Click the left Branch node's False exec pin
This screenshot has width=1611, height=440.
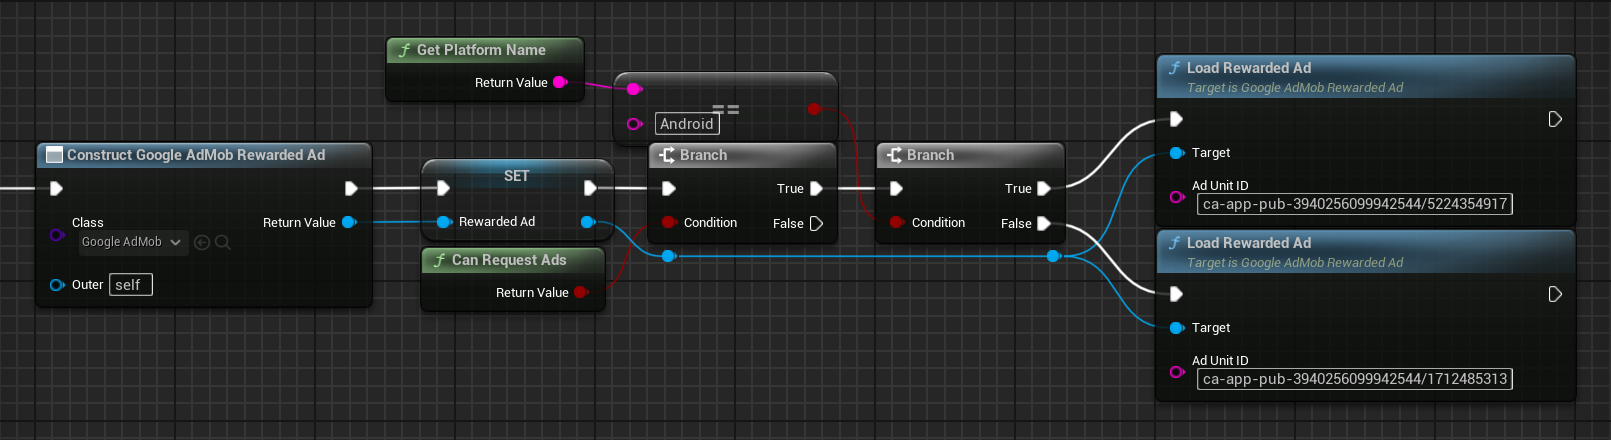click(816, 223)
